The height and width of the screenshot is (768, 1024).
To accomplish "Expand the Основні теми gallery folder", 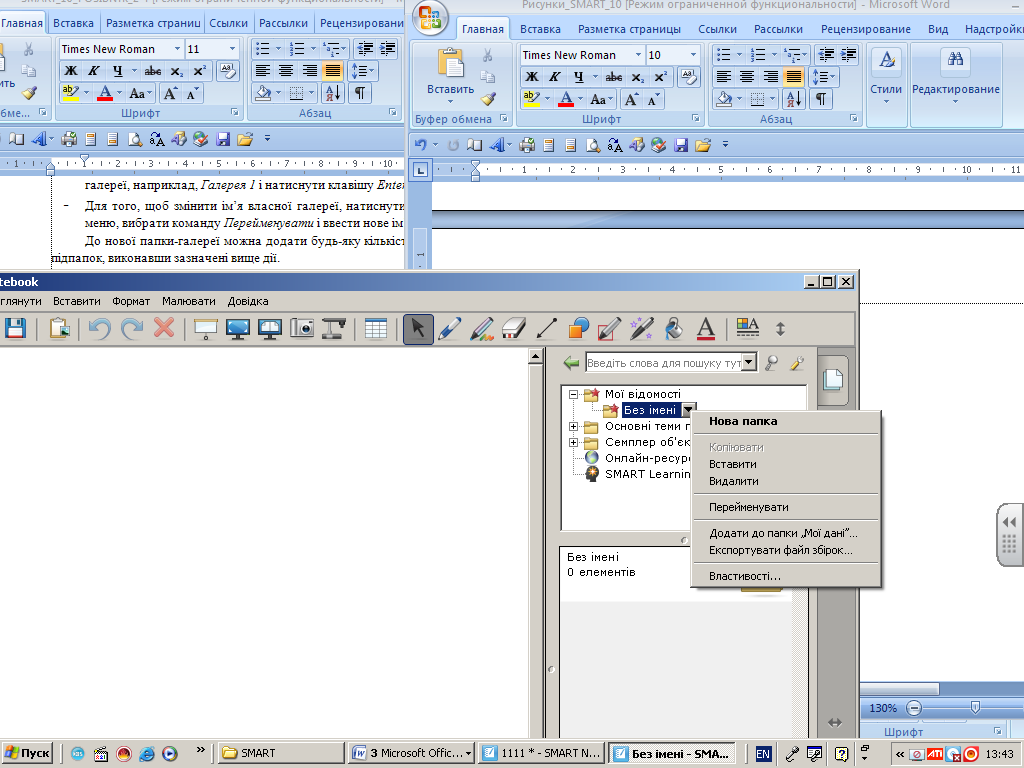I will coord(573,426).
